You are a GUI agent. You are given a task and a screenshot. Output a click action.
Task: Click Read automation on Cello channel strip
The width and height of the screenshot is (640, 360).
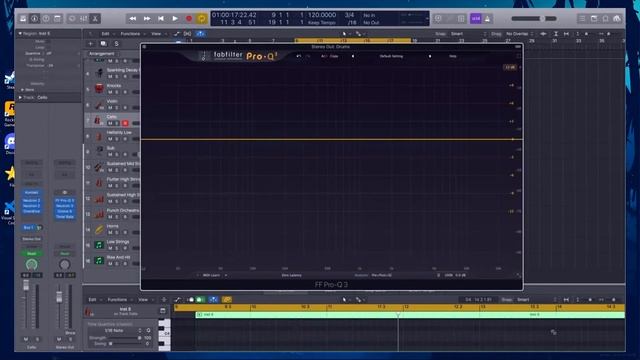31,253
